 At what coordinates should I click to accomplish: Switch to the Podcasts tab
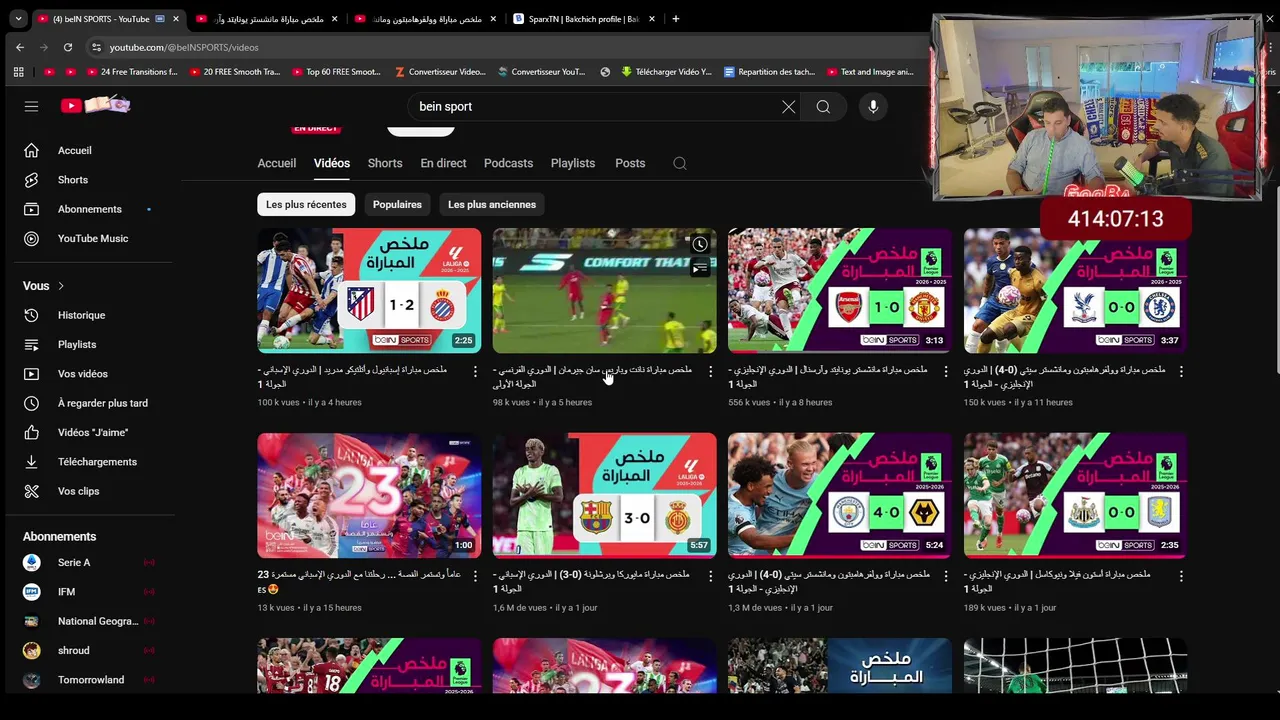point(508,163)
